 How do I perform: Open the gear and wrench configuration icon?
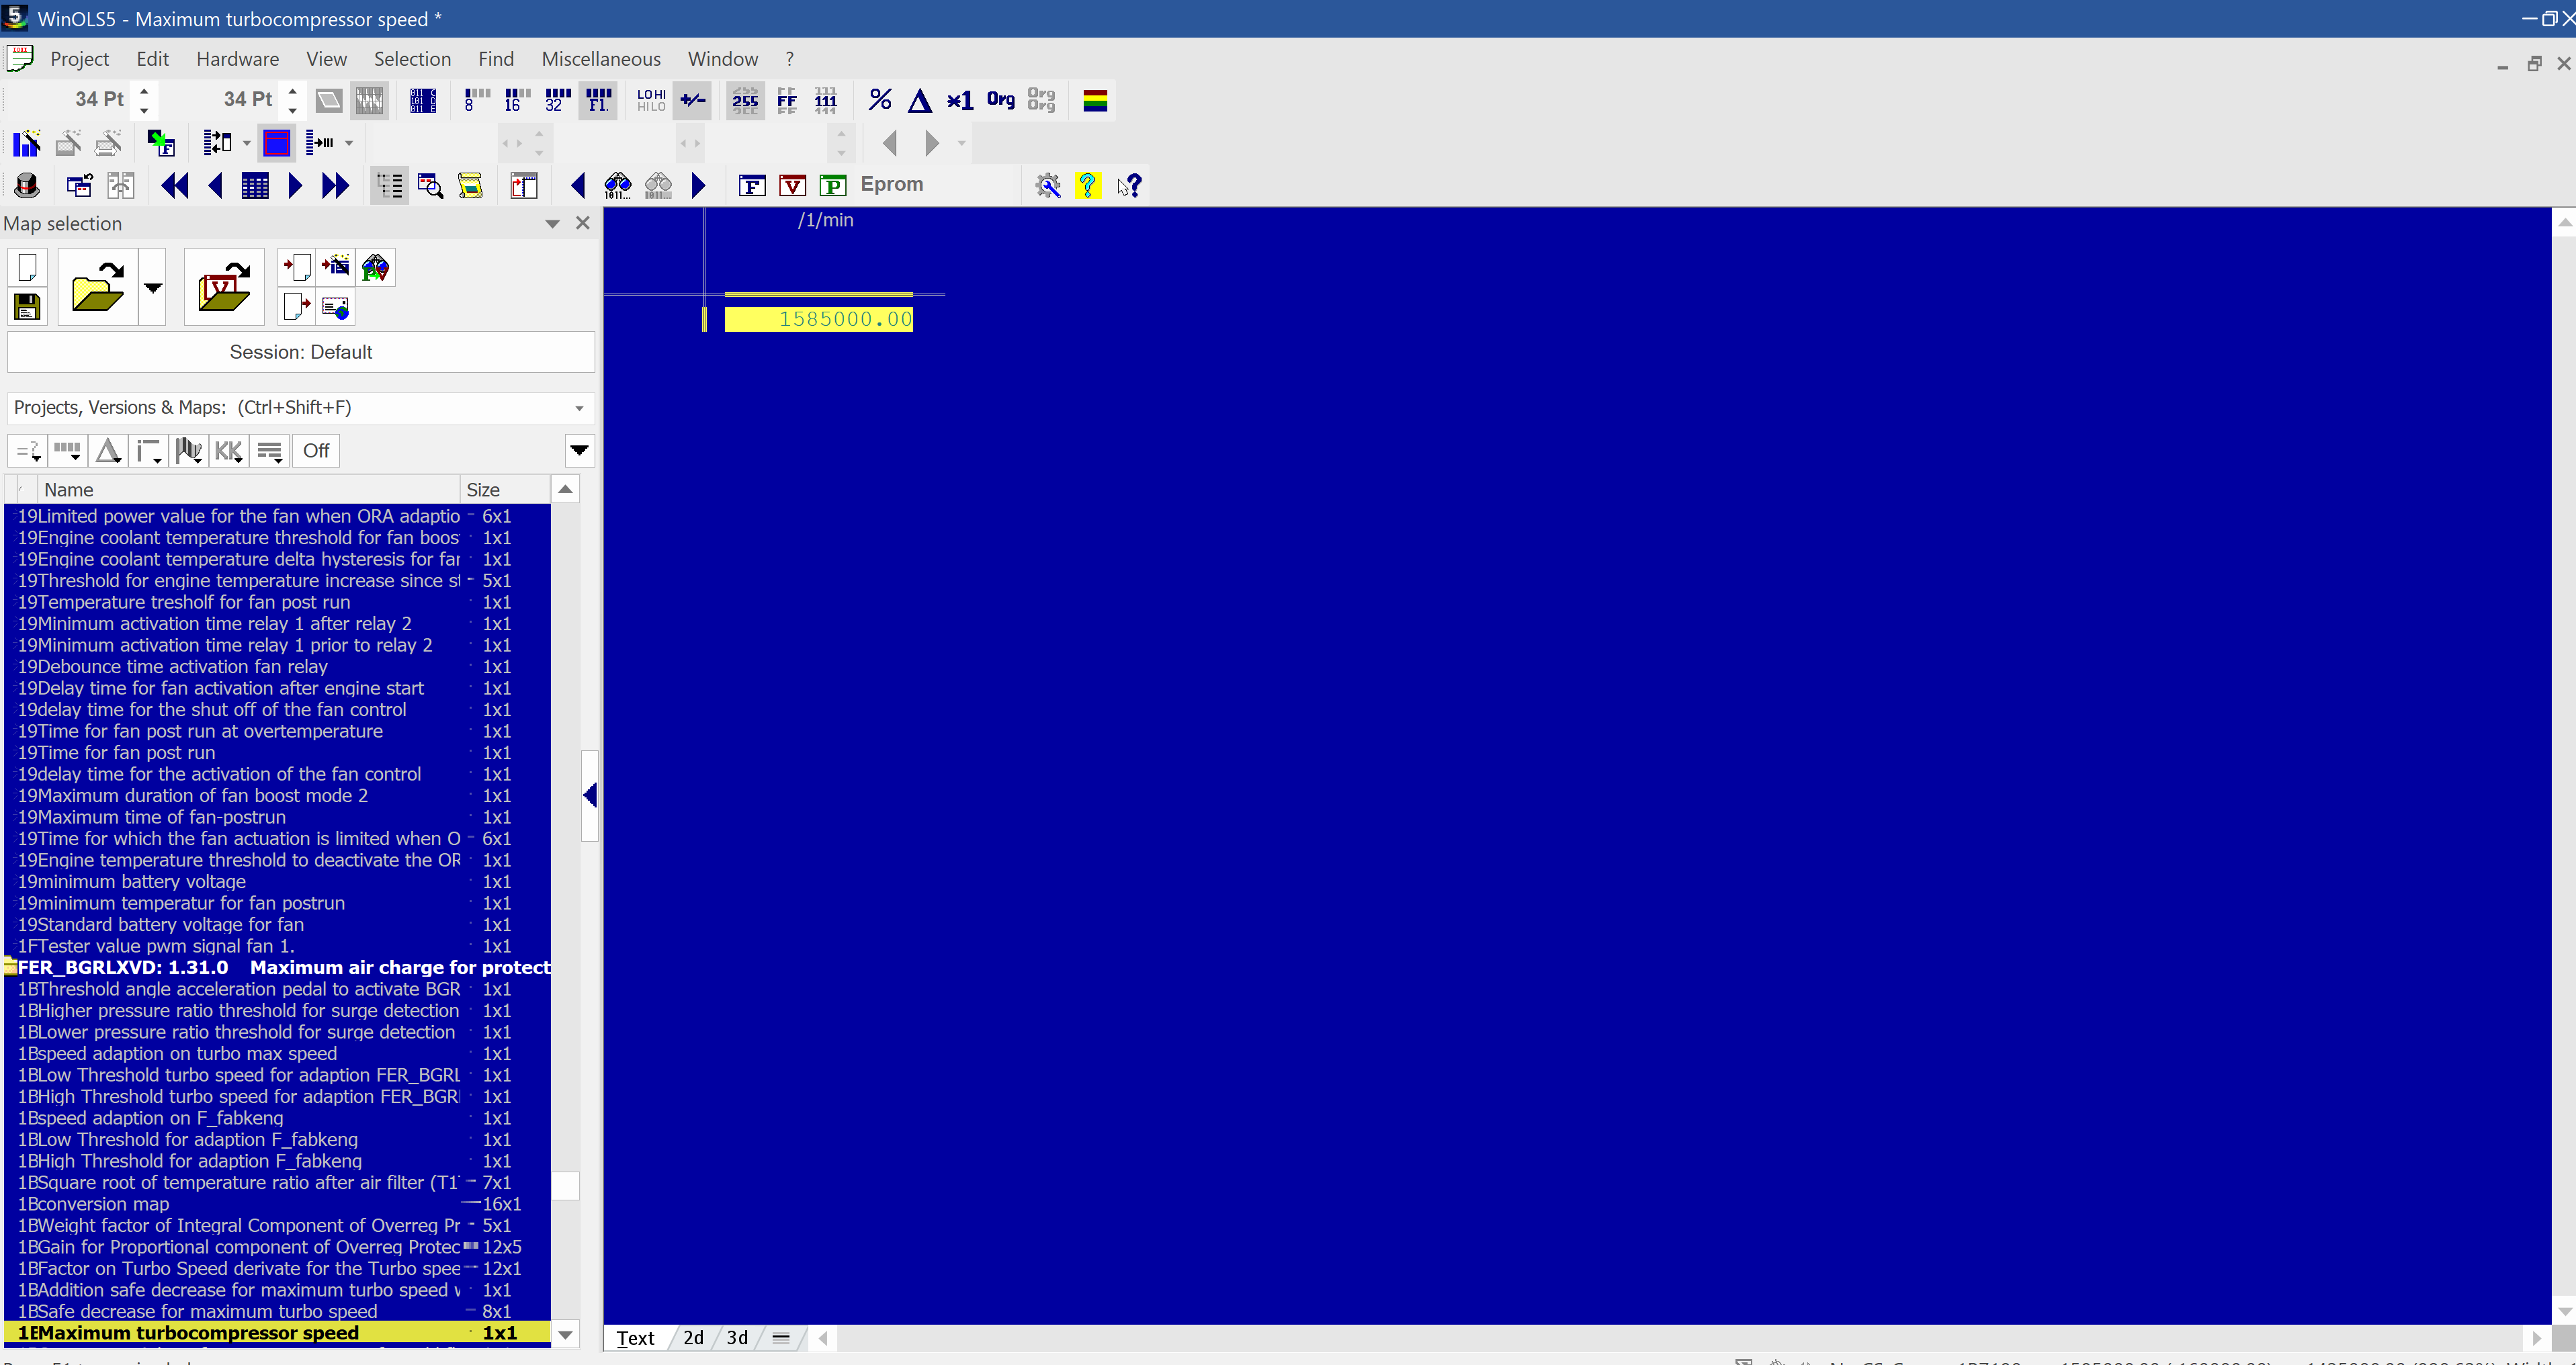point(1047,185)
